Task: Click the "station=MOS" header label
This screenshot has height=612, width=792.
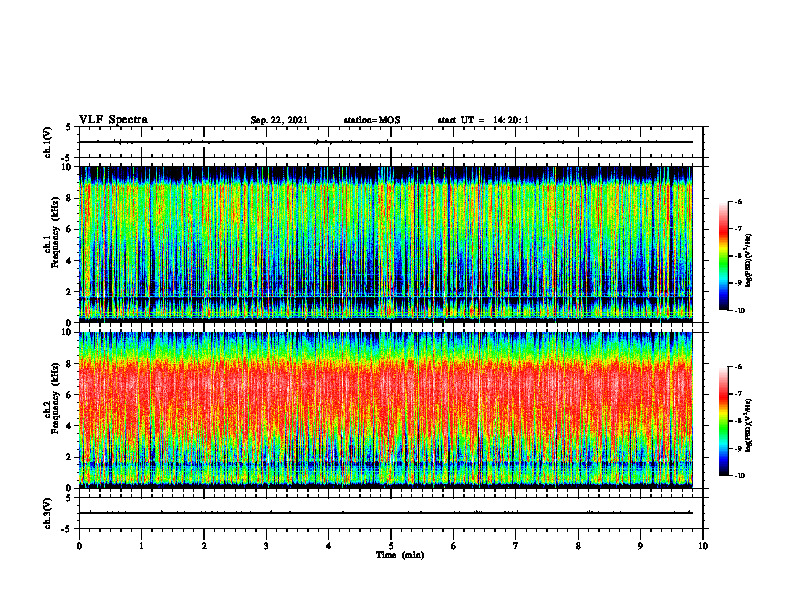Action: 372,120
